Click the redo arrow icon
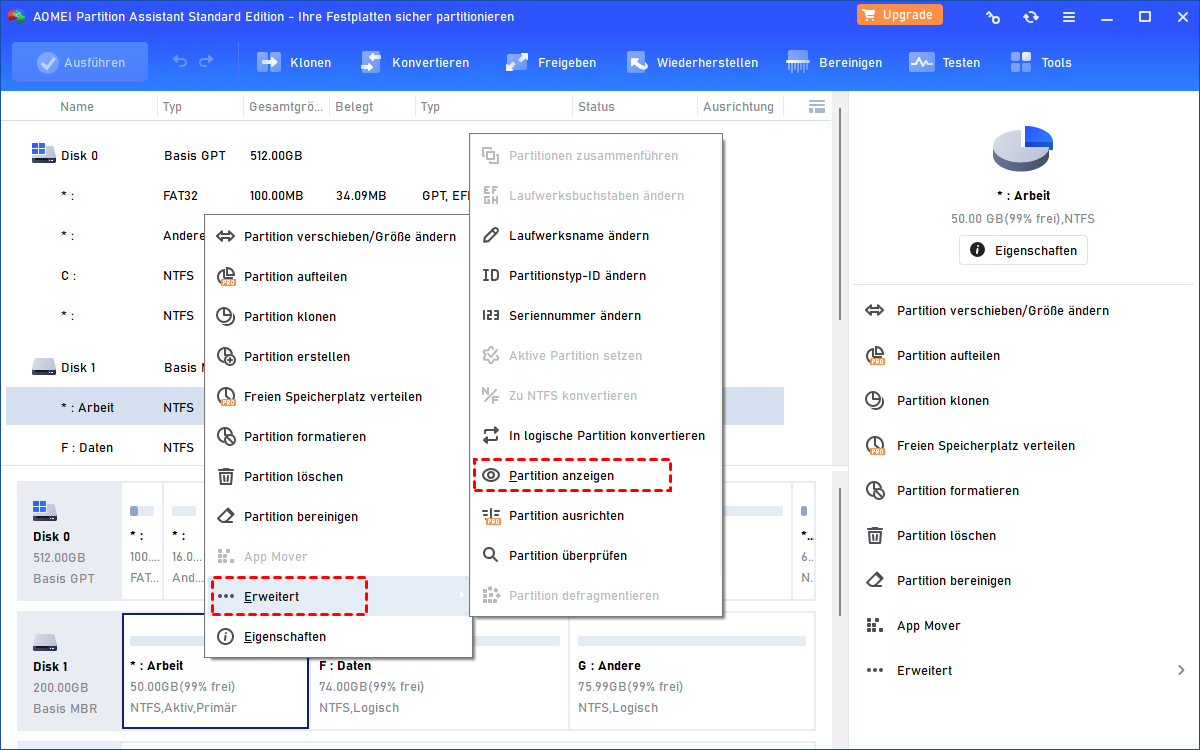The image size is (1200, 750). coord(206,62)
